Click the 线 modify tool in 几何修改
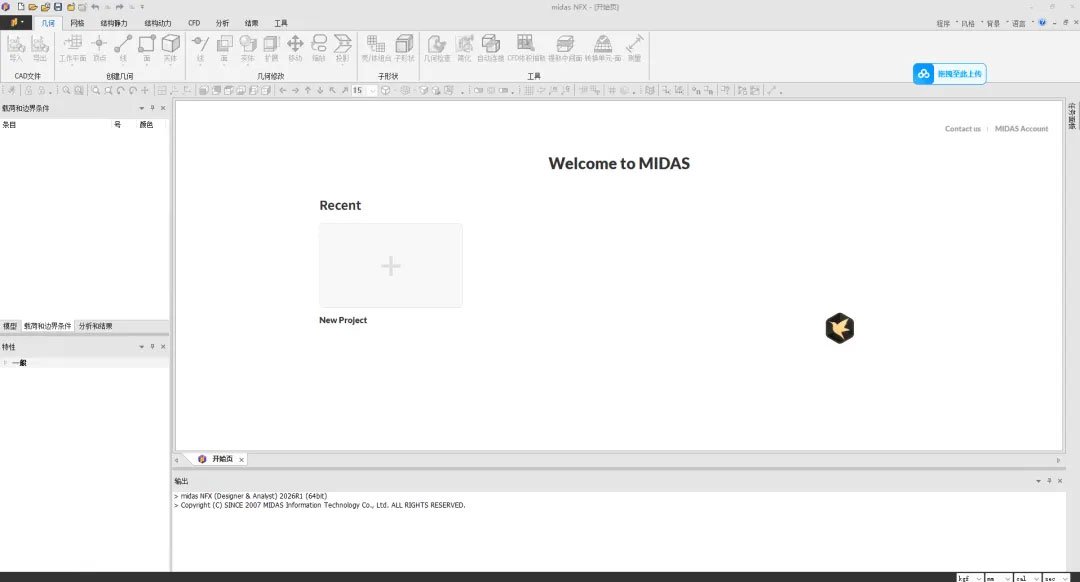The width and height of the screenshot is (1080, 582). (x=200, y=48)
